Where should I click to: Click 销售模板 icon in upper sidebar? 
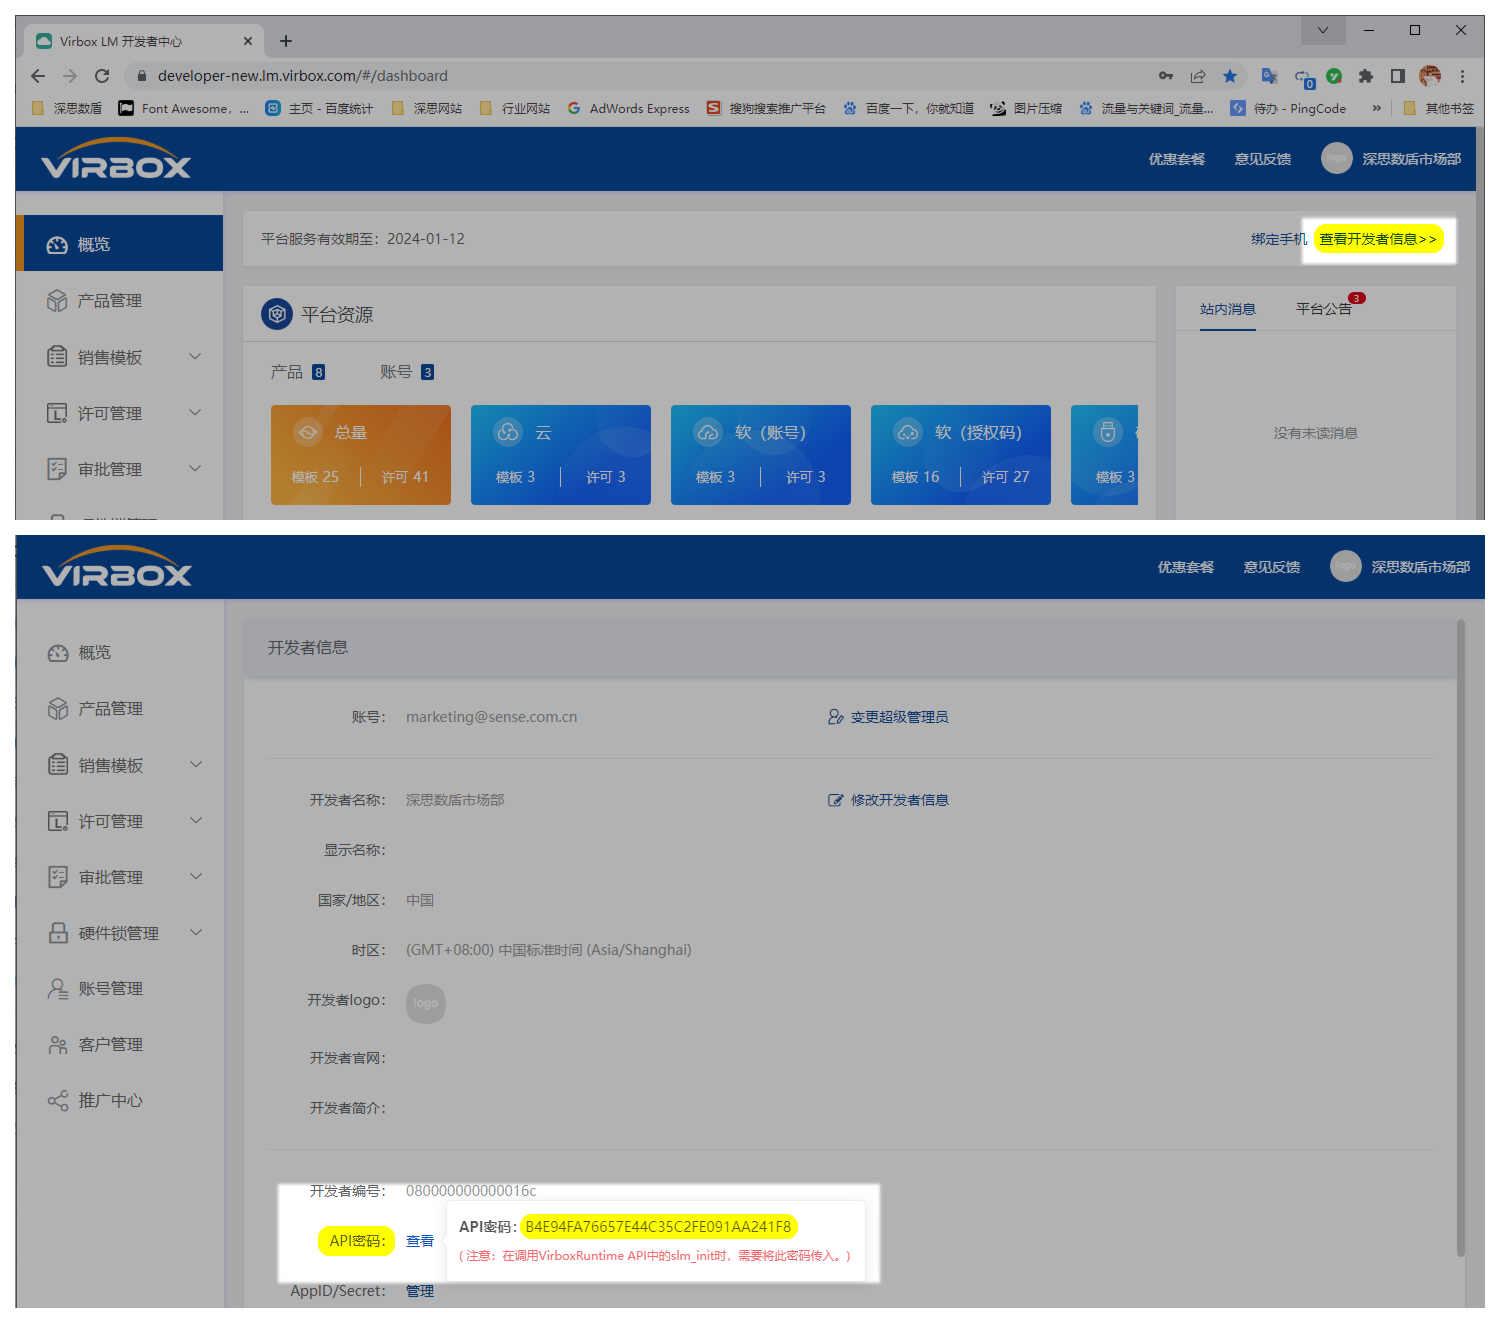coord(57,357)
